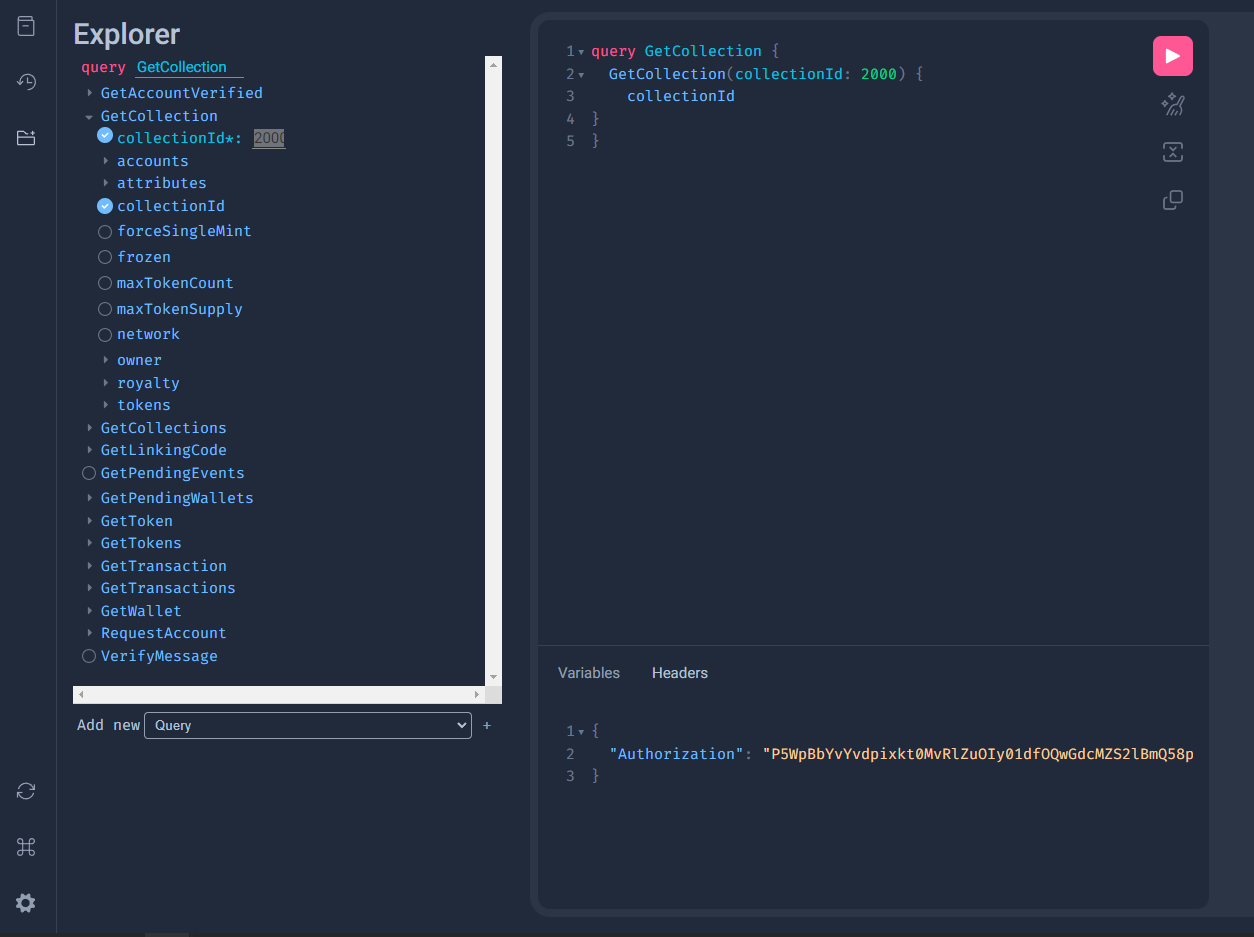Switch to the Variables tab
Screen dimensions: 1254x937
[x=589, y=673]
